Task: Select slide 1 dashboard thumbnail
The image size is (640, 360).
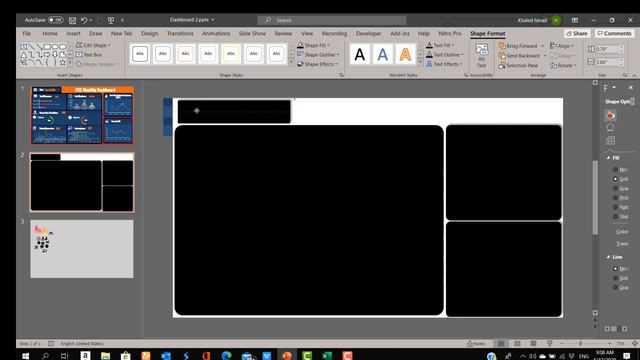Action: coord(82,115)
